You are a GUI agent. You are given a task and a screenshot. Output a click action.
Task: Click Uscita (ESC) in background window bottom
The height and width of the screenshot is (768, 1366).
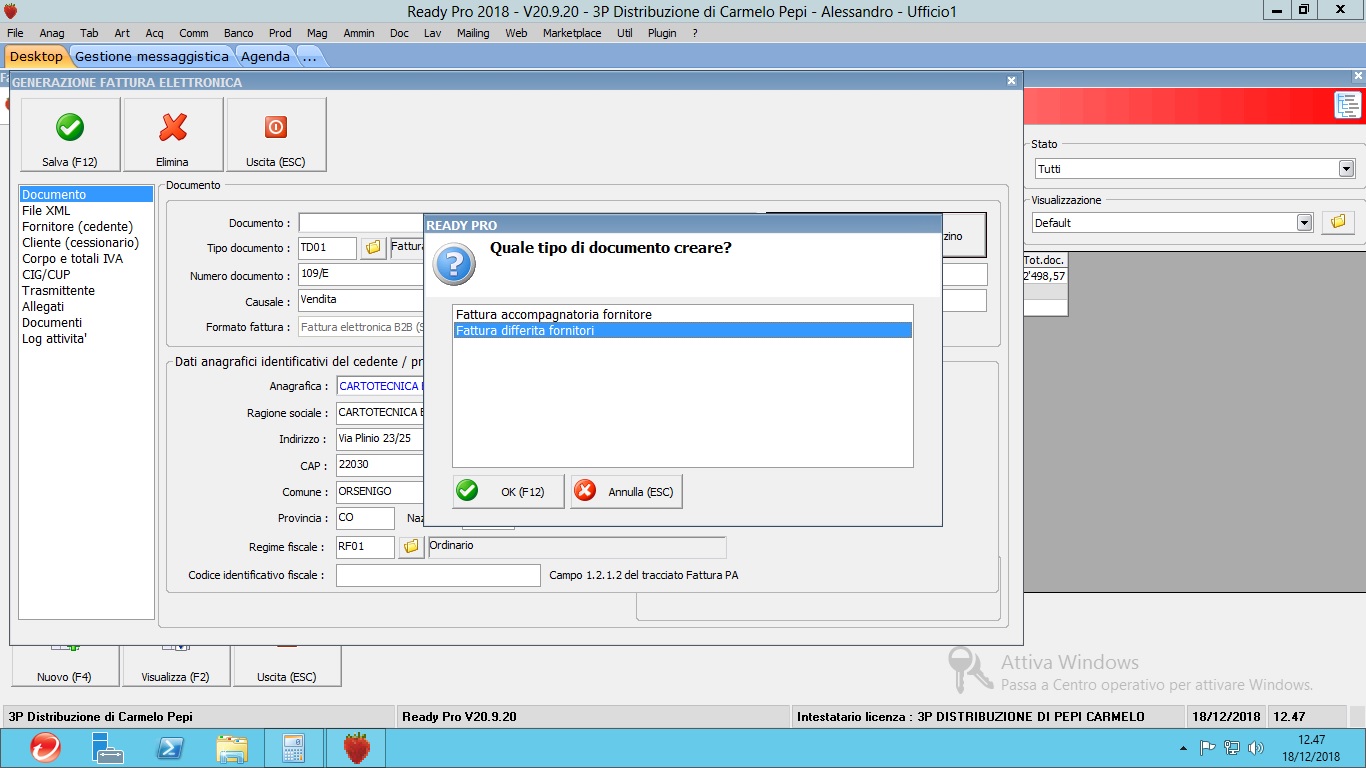(287, 667)
